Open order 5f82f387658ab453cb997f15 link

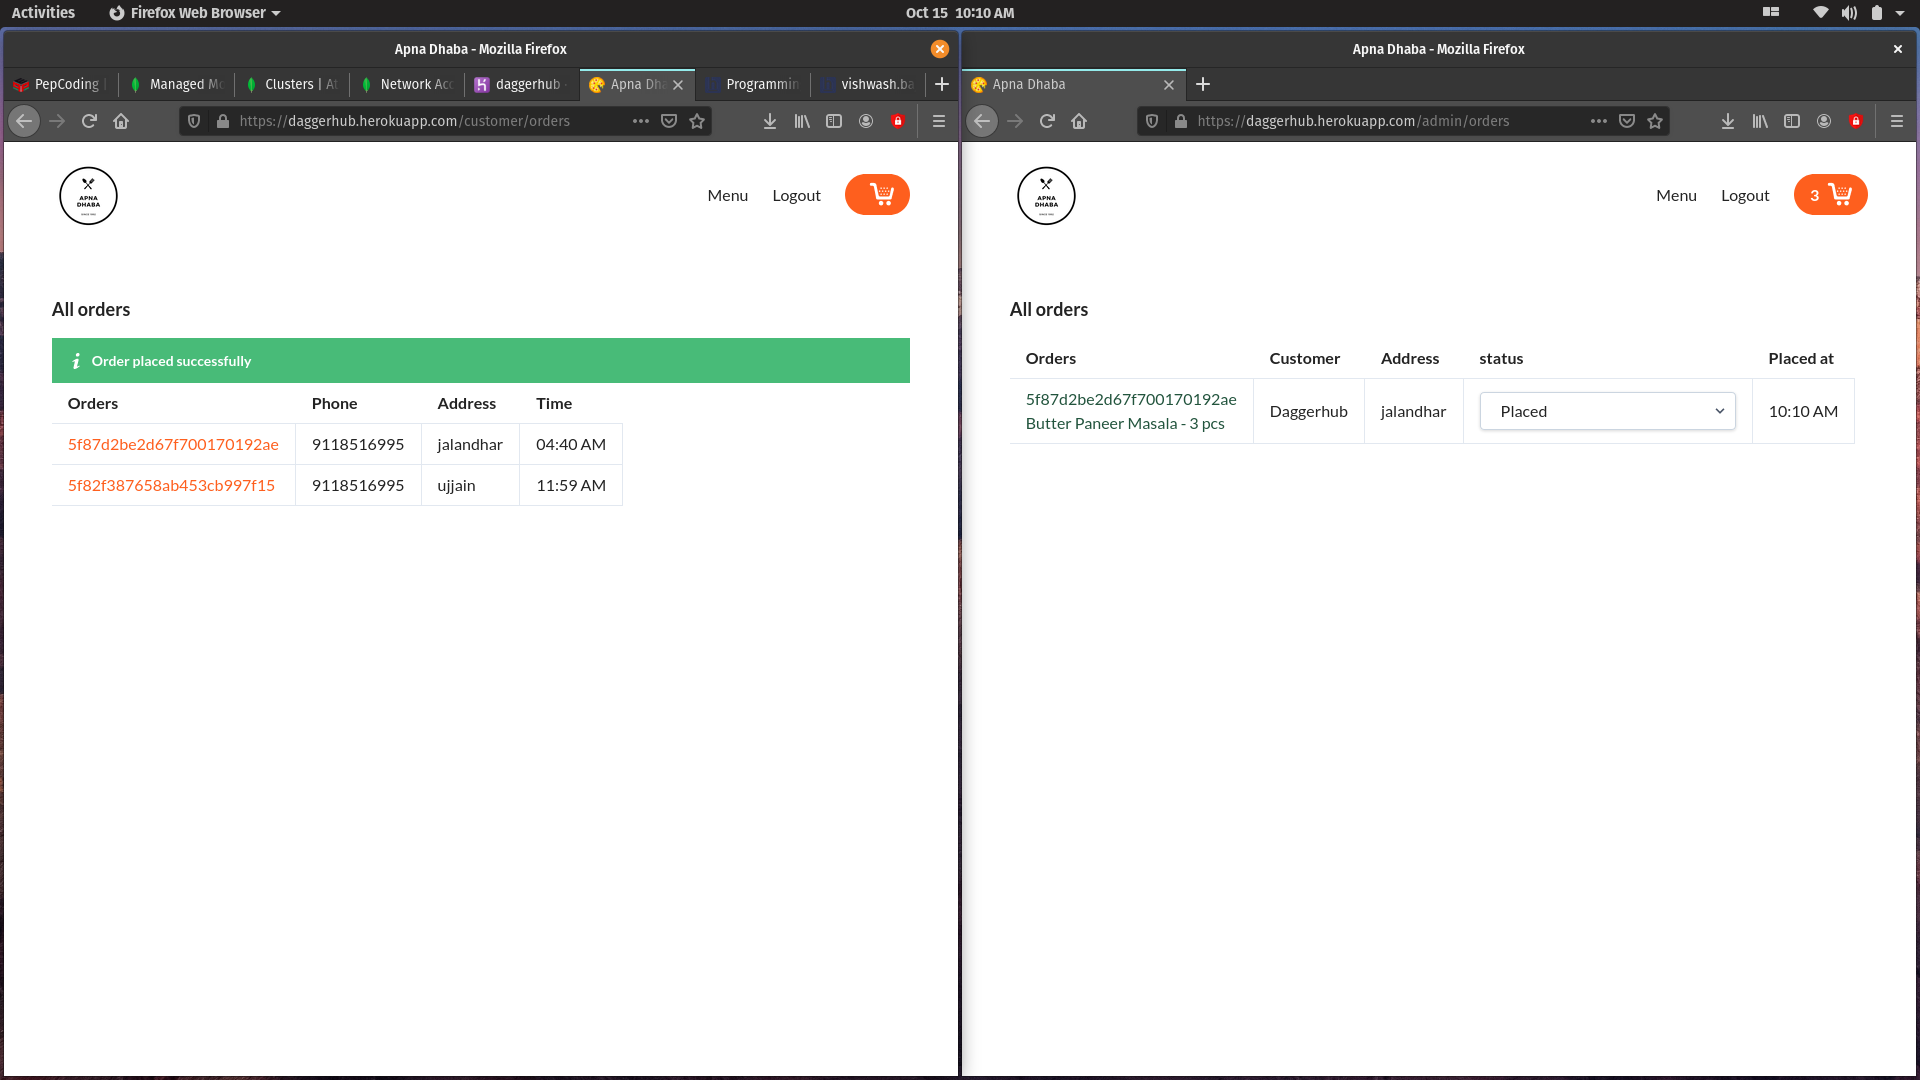(x=171, y=485)
